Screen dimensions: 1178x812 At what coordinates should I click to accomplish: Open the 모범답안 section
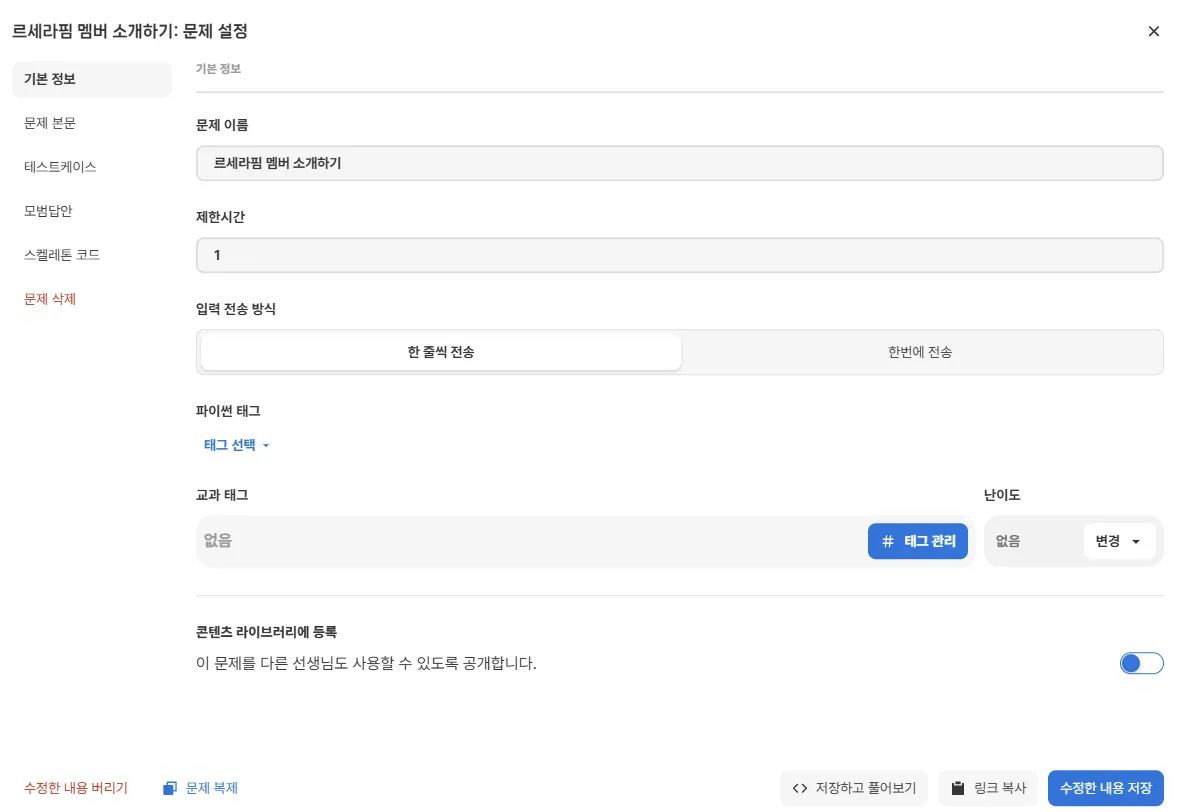[48, 211]
